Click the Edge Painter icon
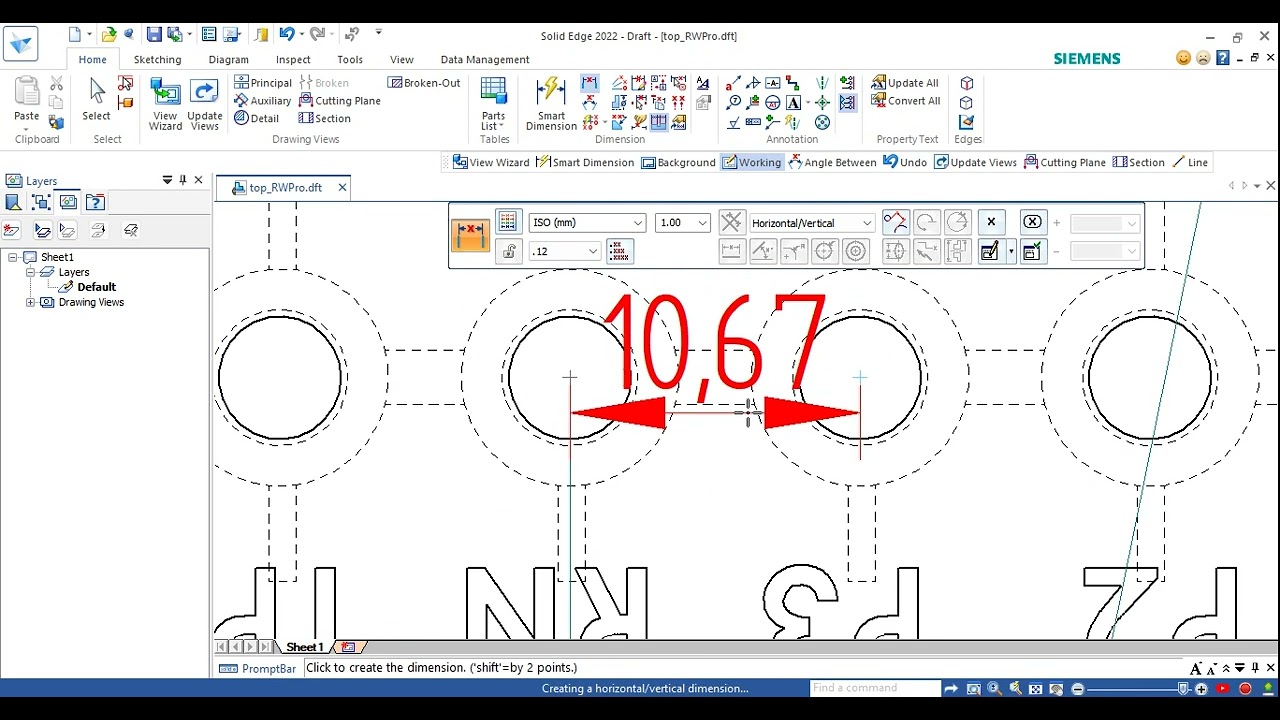The width and height of the screenshot is (1280, 720). [966, 122]
